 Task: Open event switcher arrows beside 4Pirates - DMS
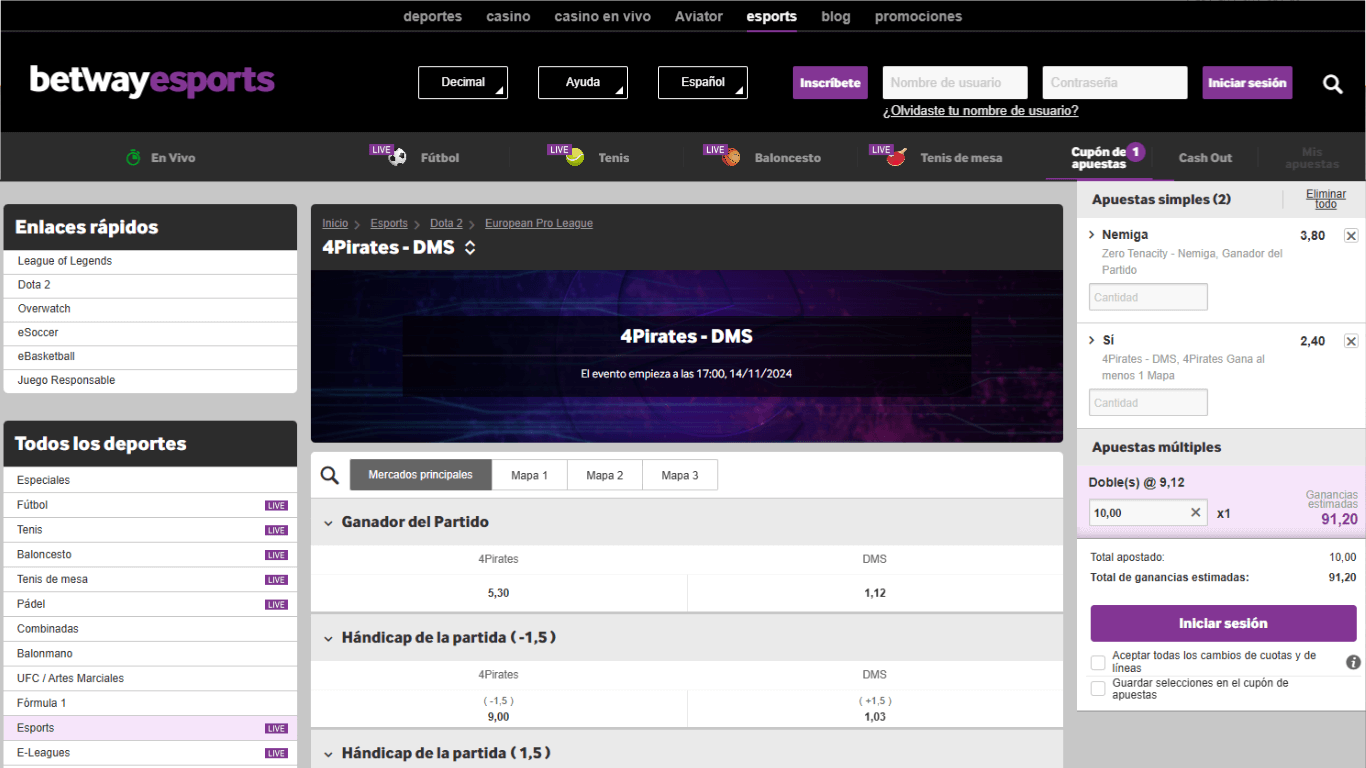coord(470,247)
